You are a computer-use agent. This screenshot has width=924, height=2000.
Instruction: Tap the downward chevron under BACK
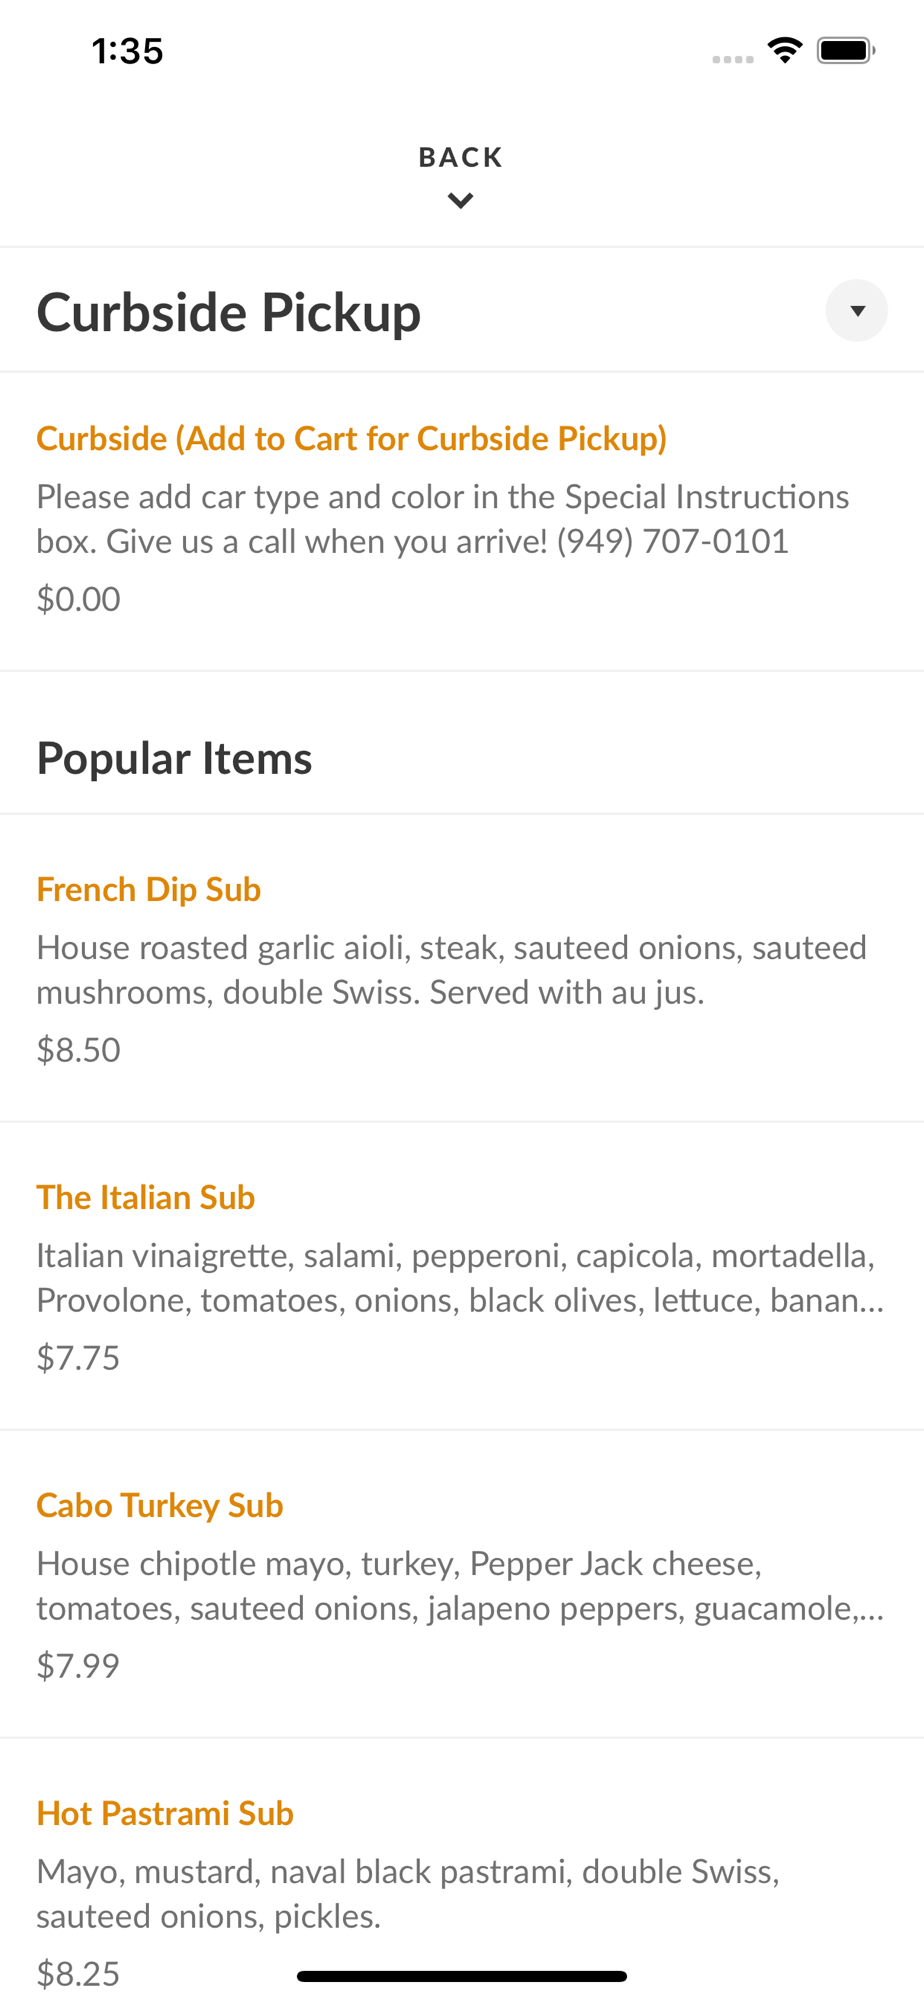[461, 201]
